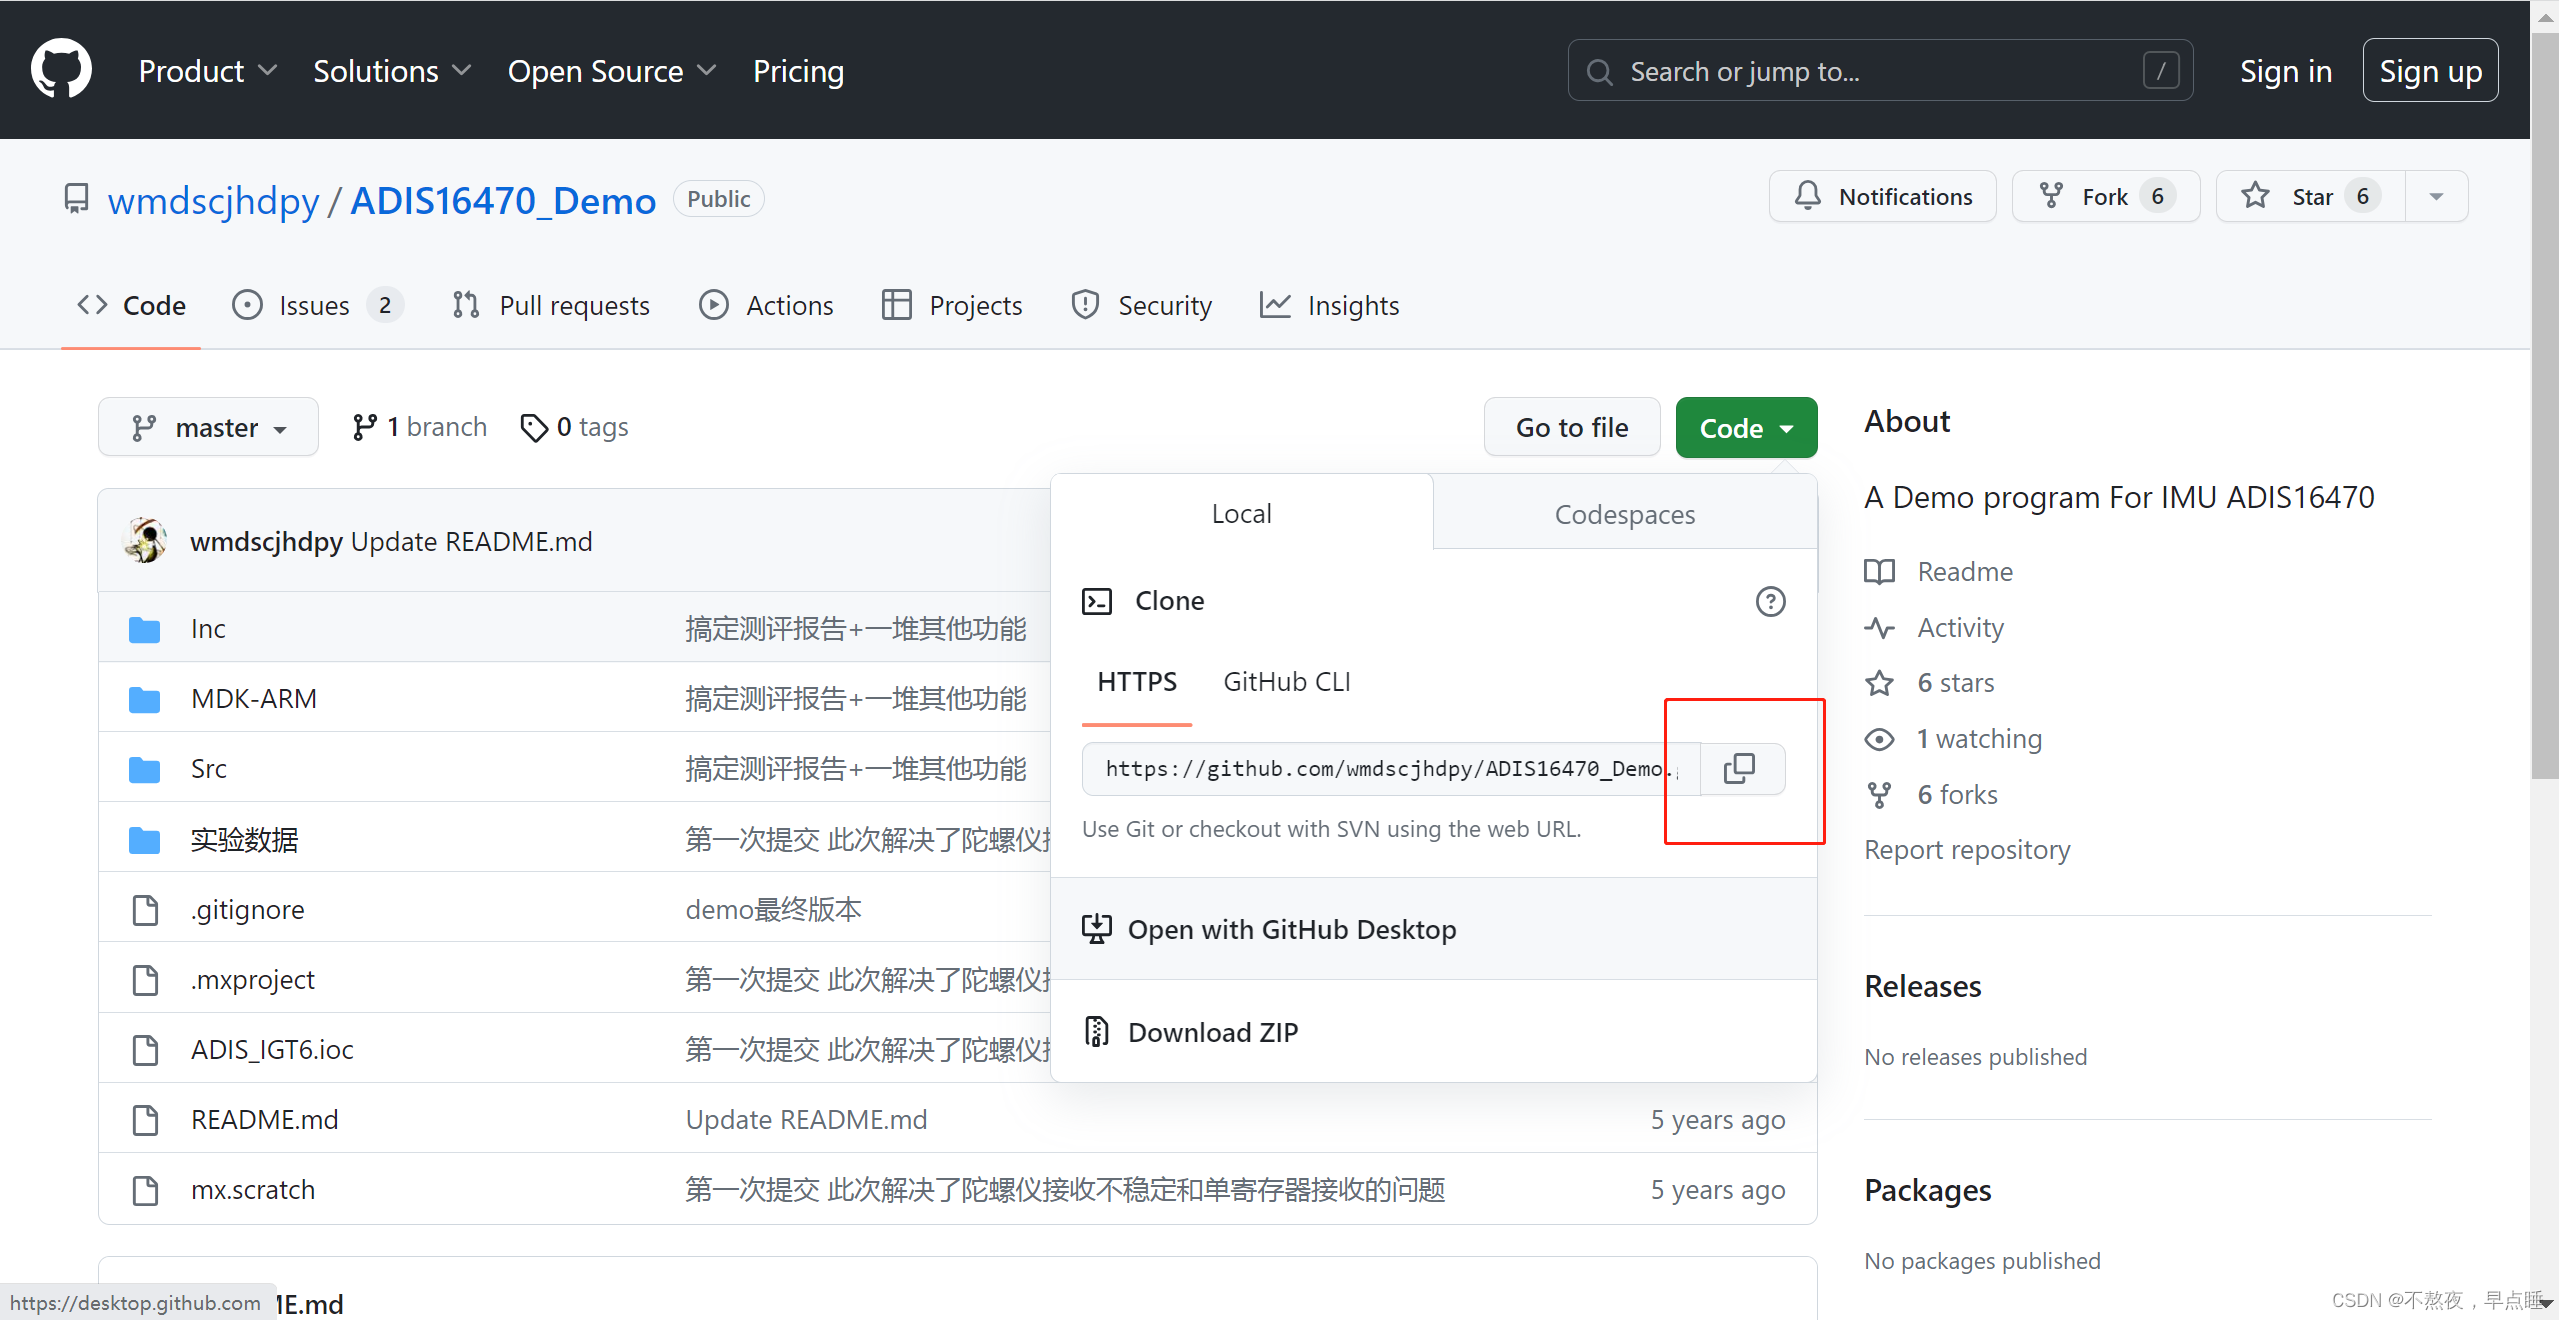Viewport: 2559px width, 1320px height.
Task: Click the GitHub Octocat logo
Action: tap(61, 70)
